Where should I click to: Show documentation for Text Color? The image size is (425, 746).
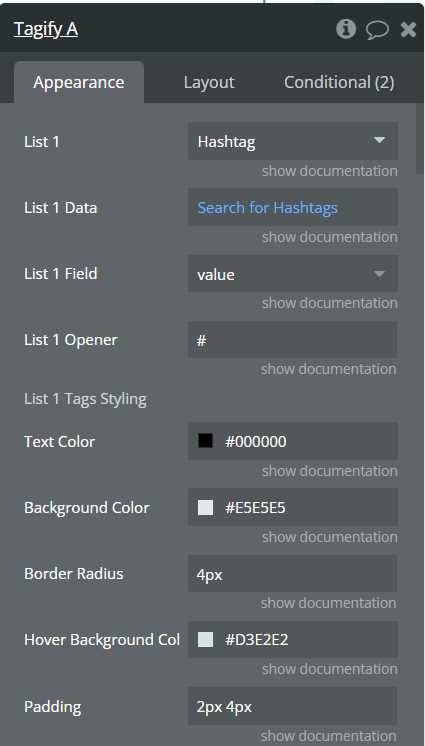point(329,471)
